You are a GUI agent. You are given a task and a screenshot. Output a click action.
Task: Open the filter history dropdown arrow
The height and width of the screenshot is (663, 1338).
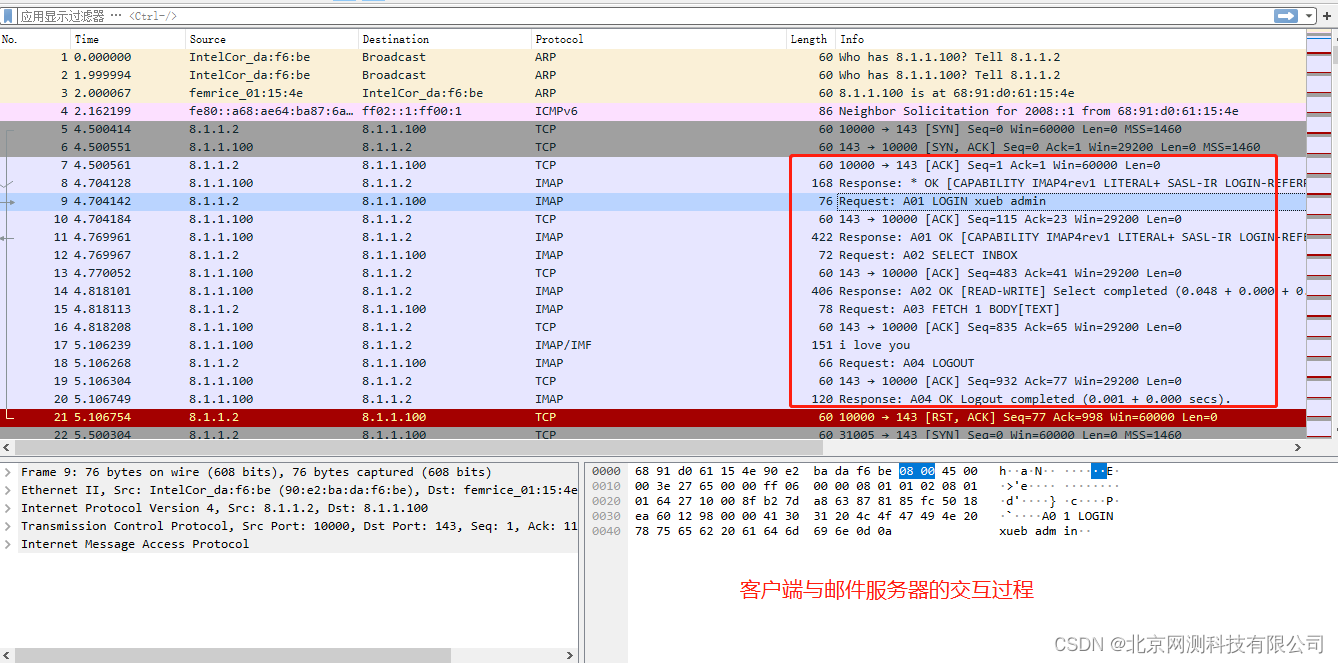[x=1307, y=16]
